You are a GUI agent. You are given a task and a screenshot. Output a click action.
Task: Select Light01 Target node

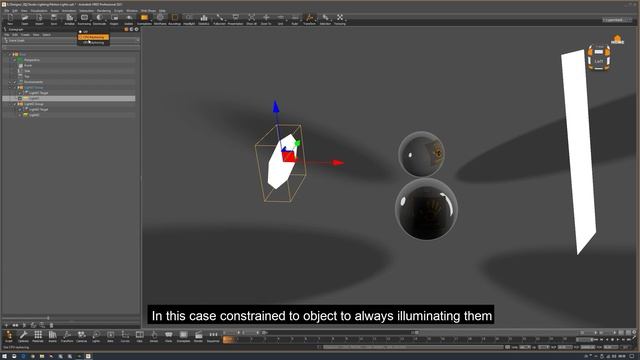tap(38, 93)
